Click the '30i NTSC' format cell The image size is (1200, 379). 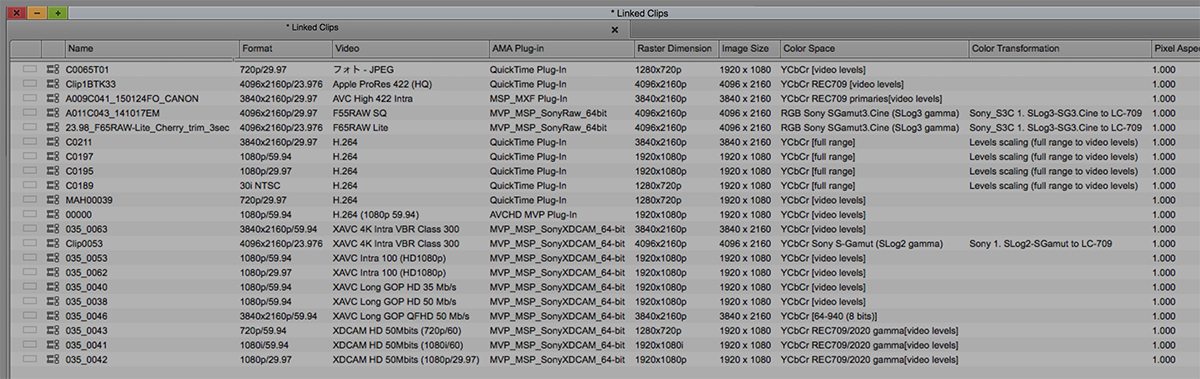point(261,186)
